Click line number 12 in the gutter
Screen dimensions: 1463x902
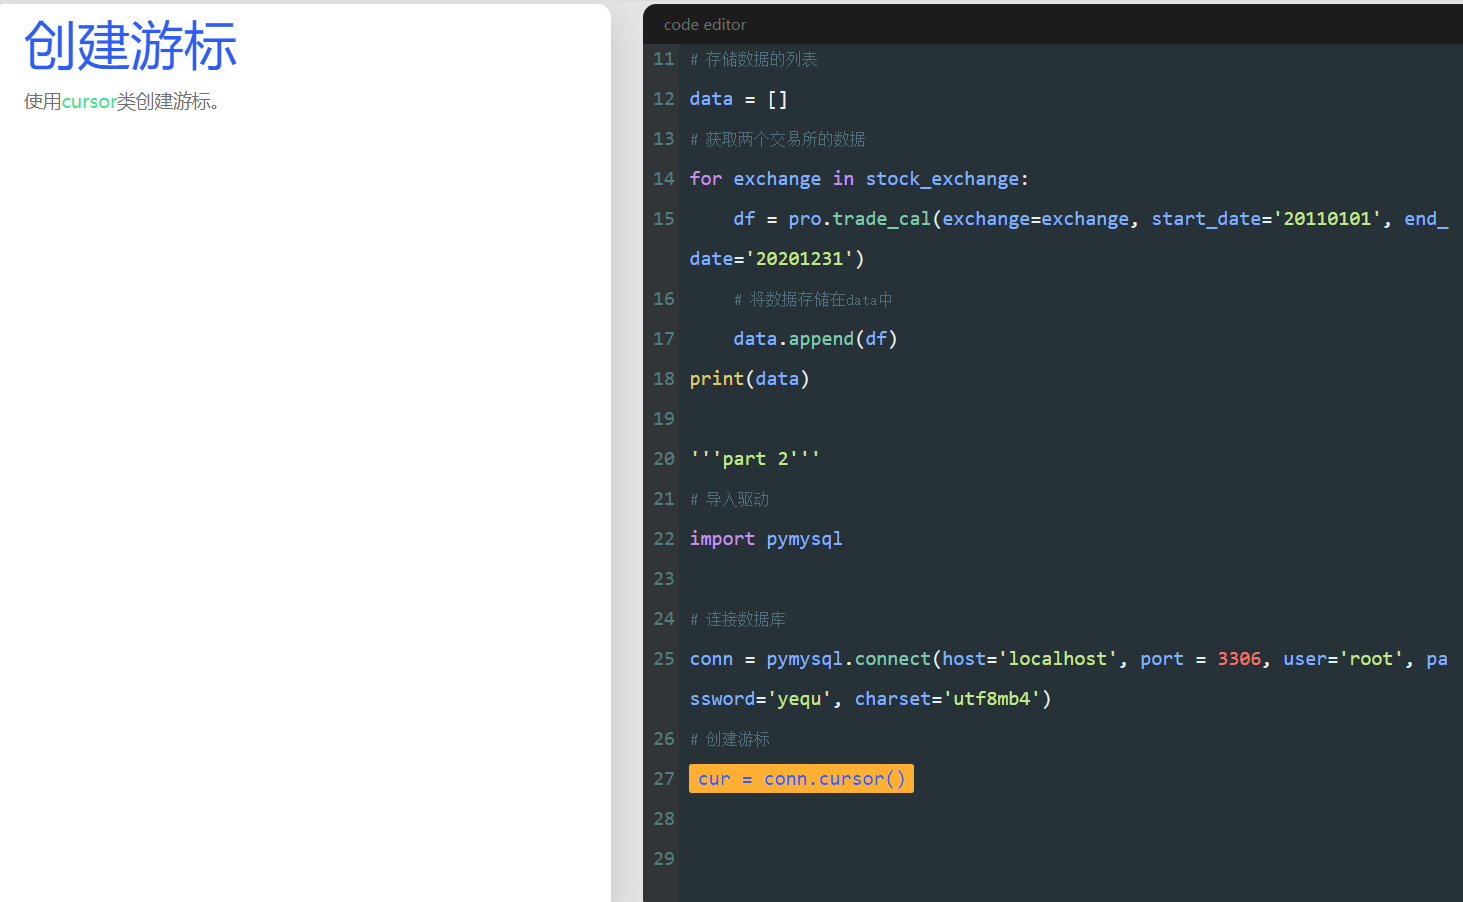(x=664, y=99)
